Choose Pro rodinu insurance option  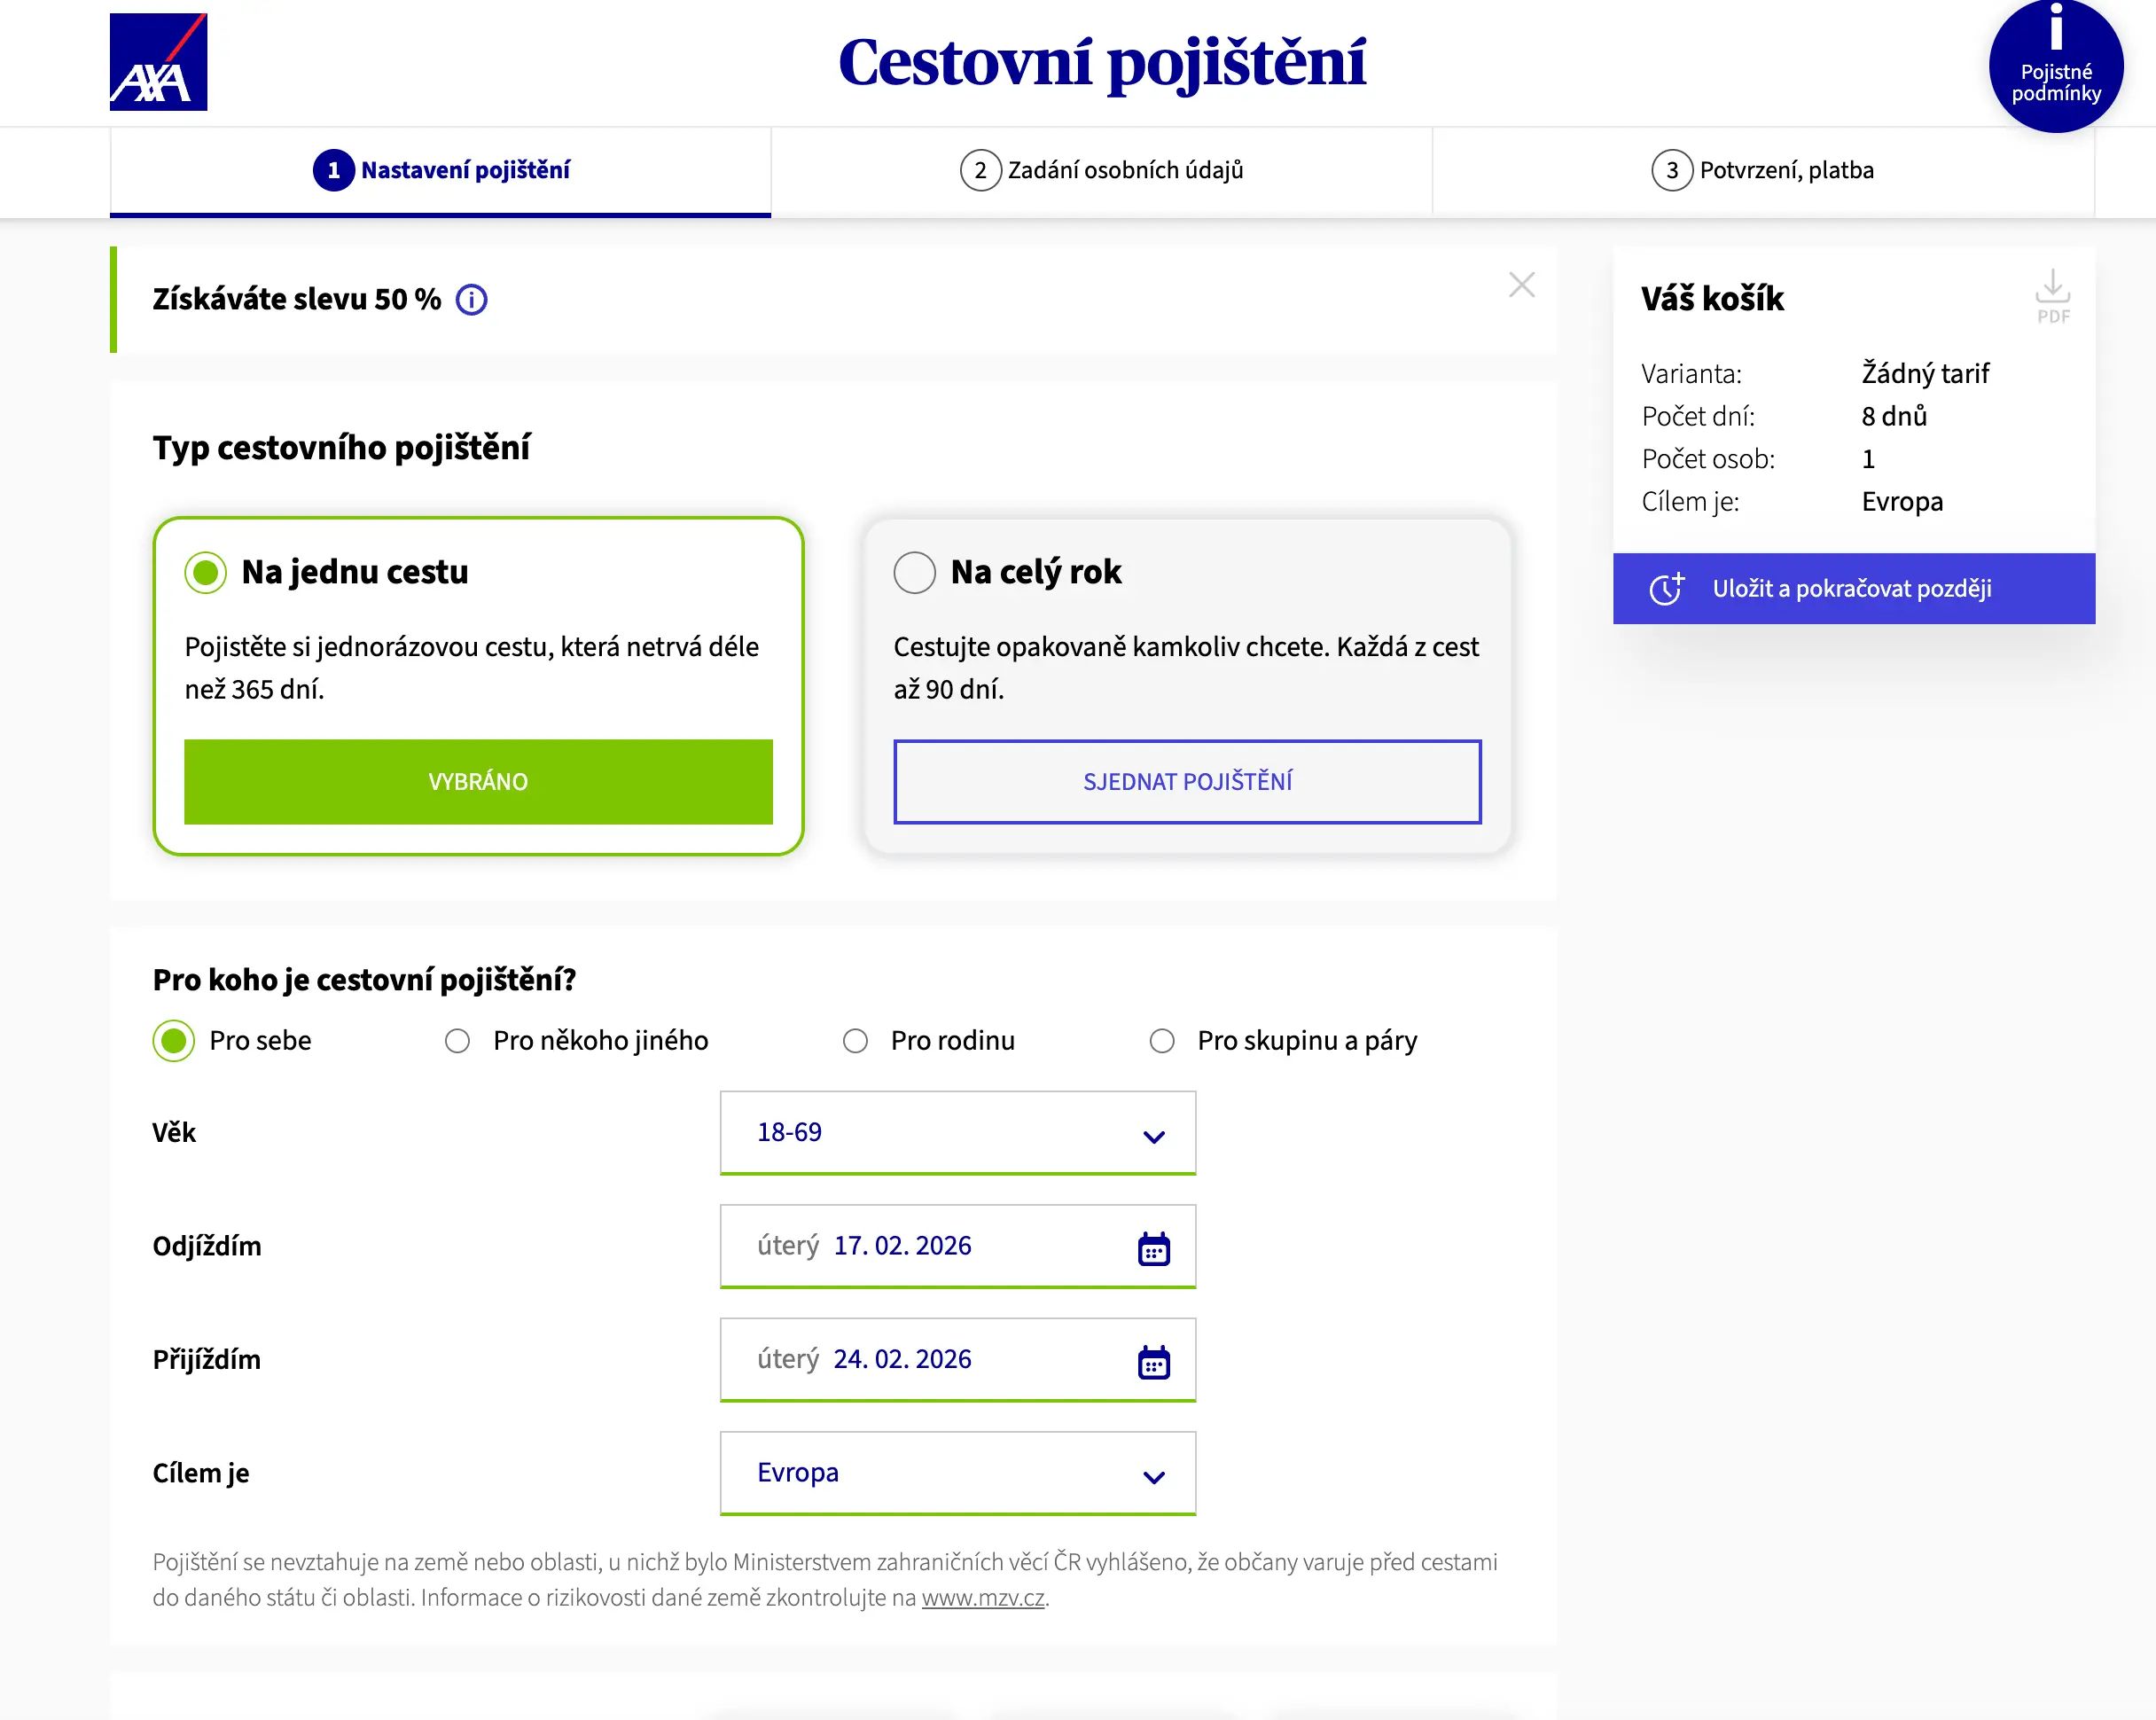(x=856, y=1040)
